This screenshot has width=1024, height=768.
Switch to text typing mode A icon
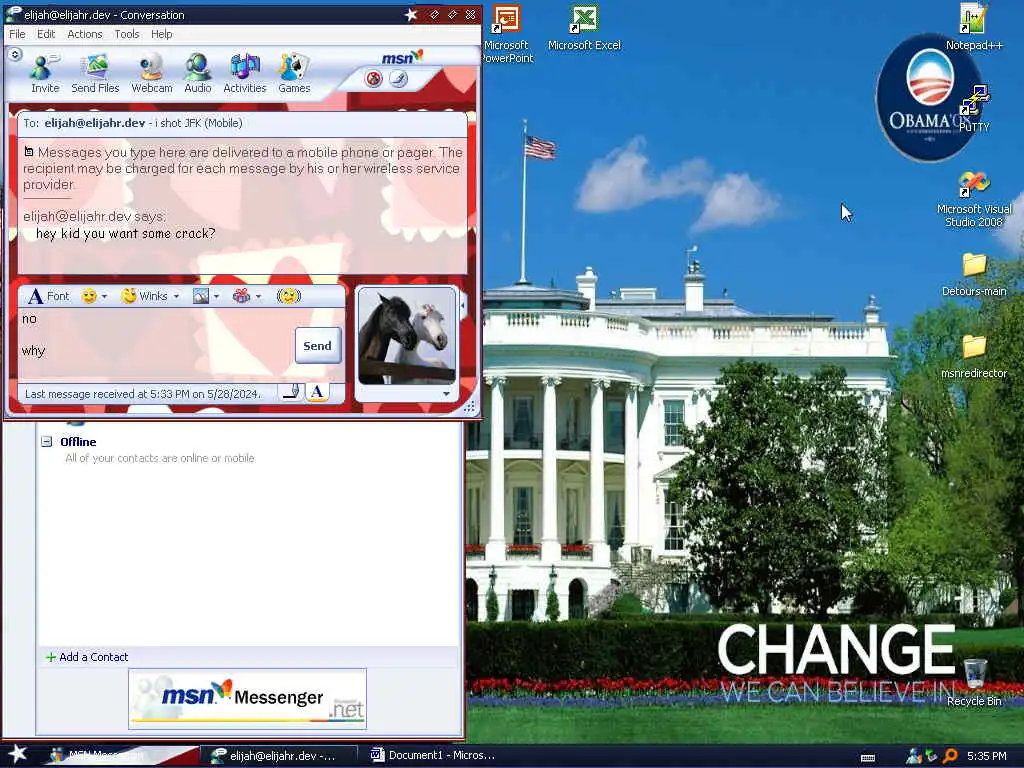pos(317,392)
